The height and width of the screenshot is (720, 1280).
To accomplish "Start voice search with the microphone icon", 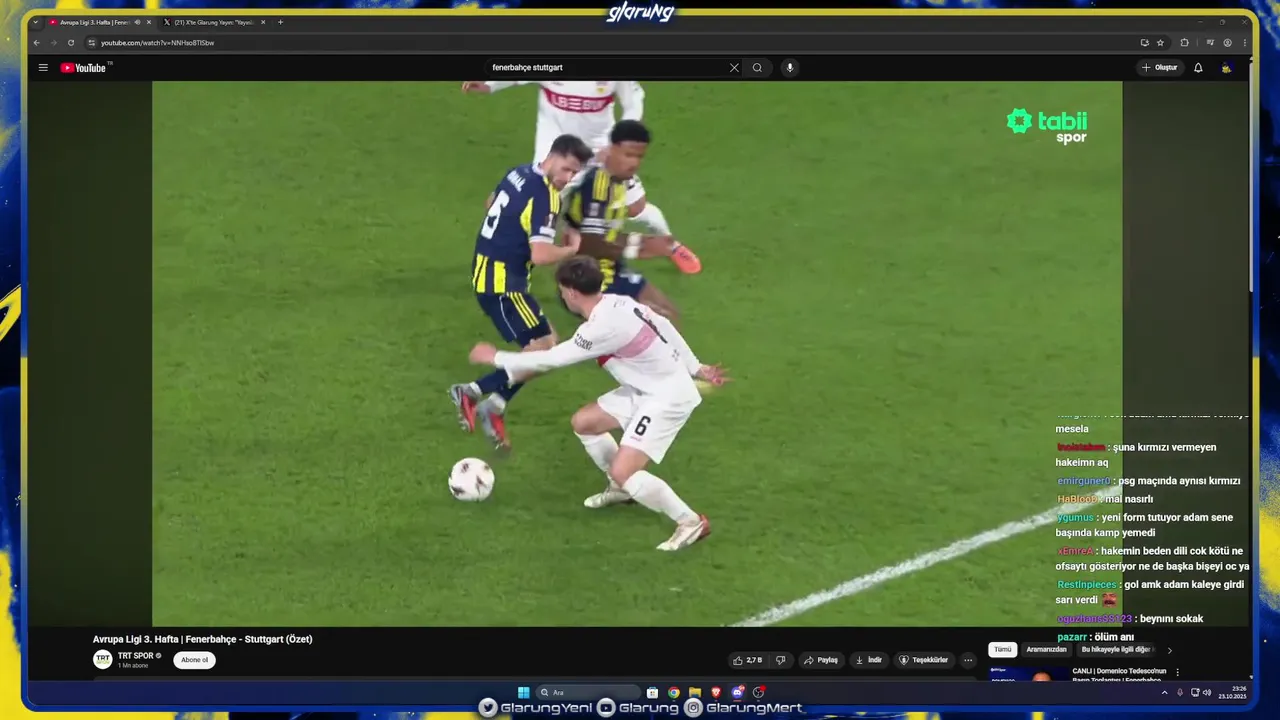I will point(790,68).
